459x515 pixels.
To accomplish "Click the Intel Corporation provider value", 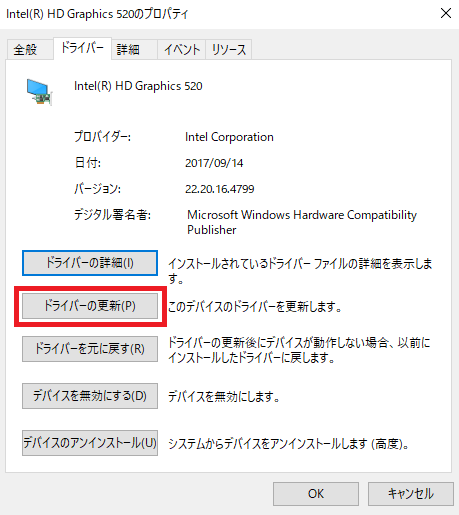I will (229, 137).
